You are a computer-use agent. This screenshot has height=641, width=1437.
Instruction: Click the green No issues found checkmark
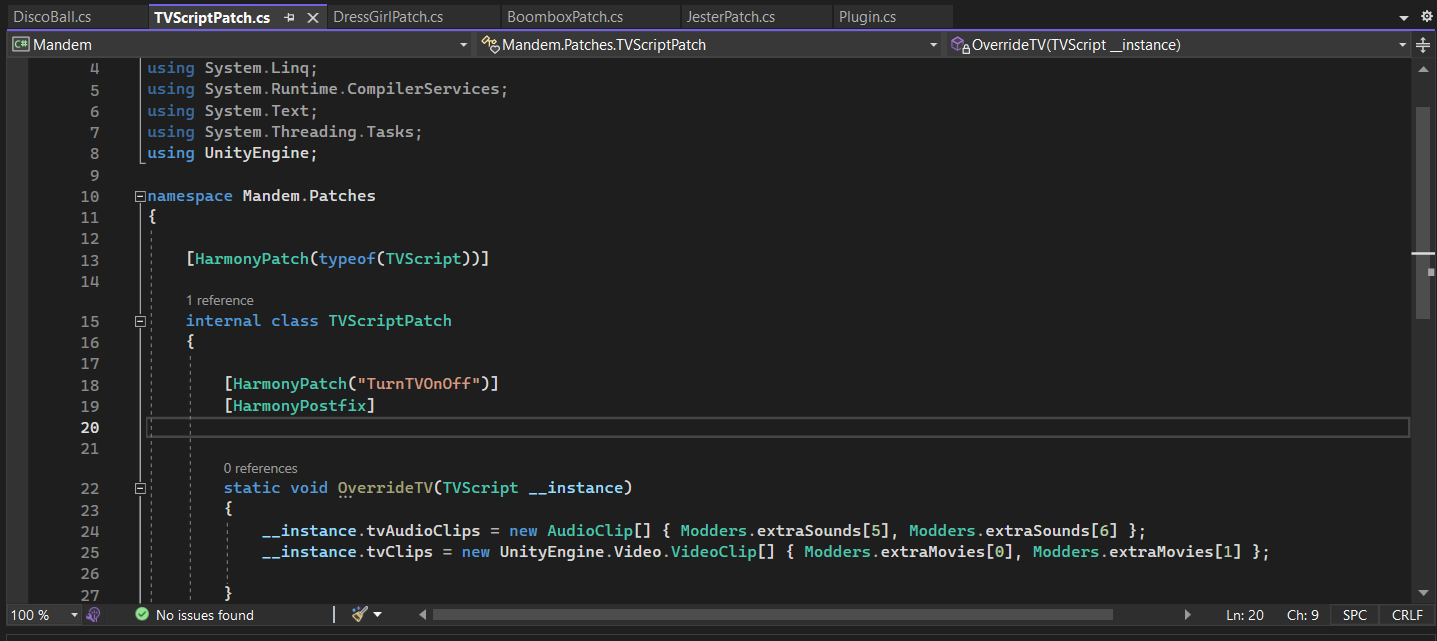click(142, 614)
